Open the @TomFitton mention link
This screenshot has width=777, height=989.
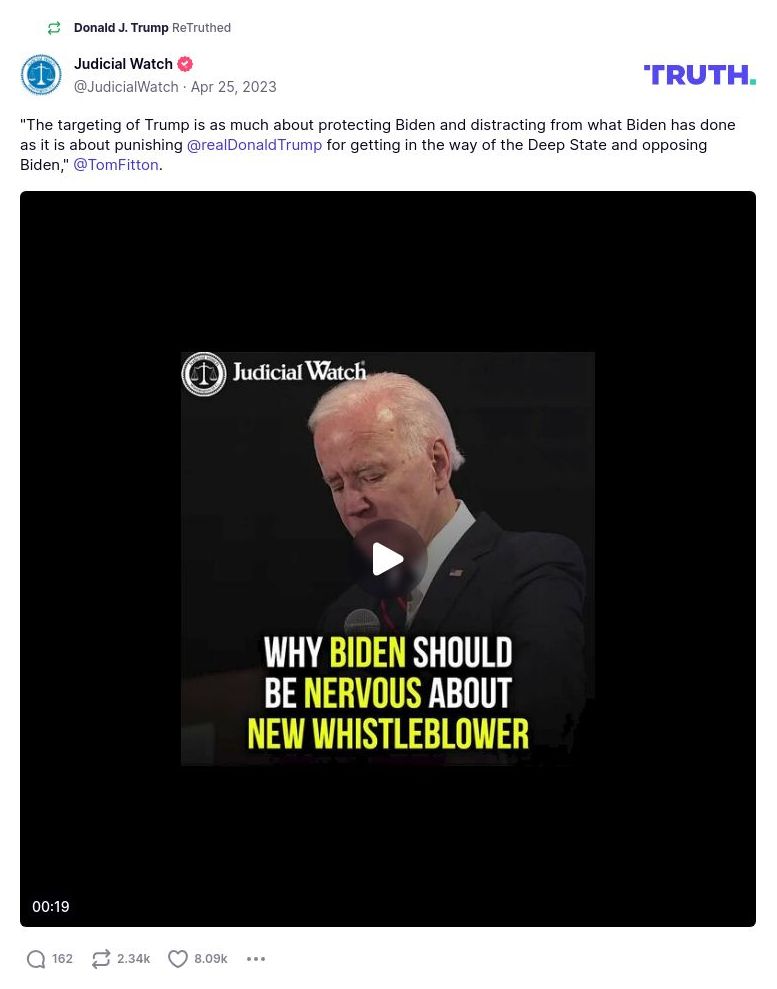(116, 165)
